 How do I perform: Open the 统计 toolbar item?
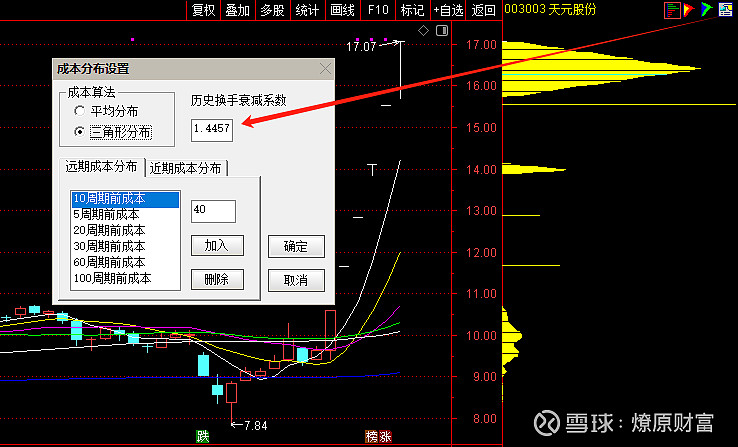[x=307, y=10]
